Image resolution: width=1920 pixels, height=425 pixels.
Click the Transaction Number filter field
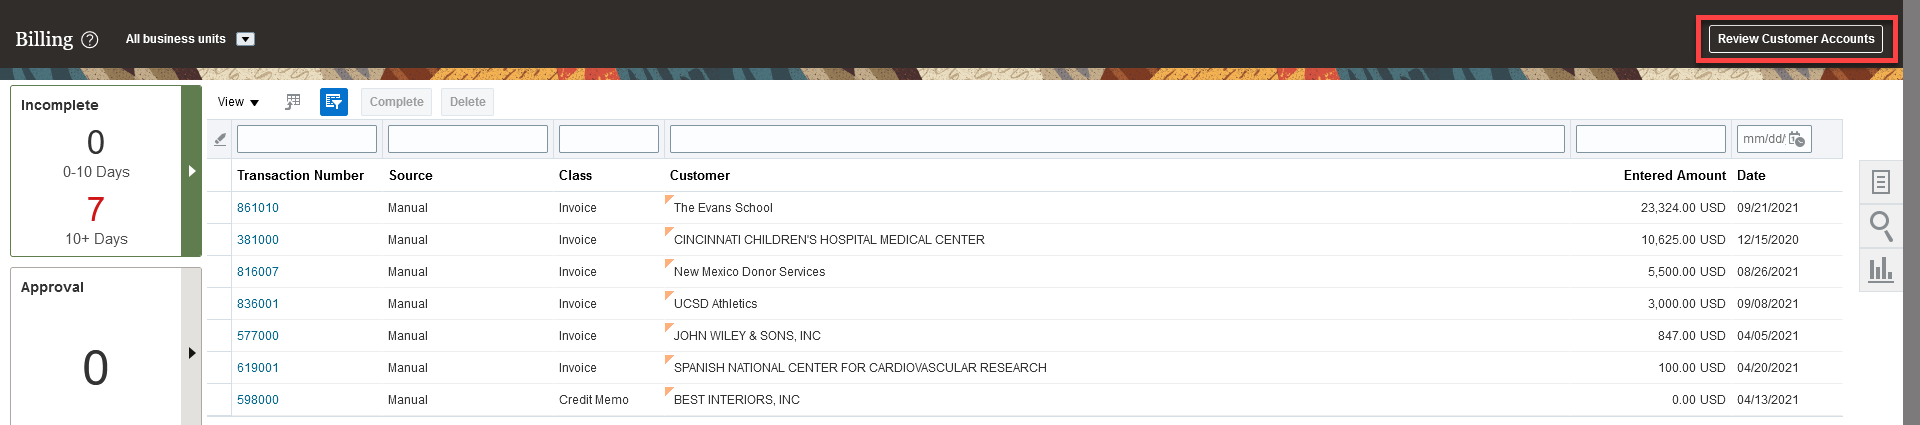coord(307,139)
